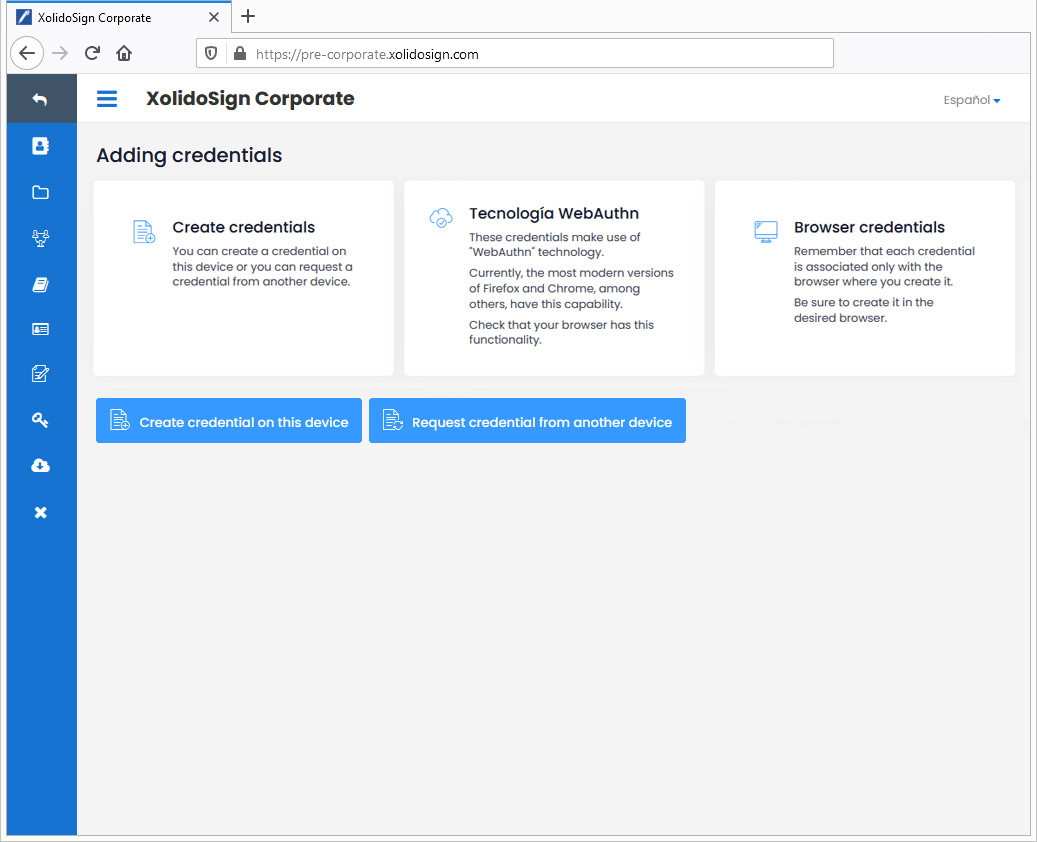Open the users group network sidebar icon
The image size is (1037, 842).
point(40,238)
